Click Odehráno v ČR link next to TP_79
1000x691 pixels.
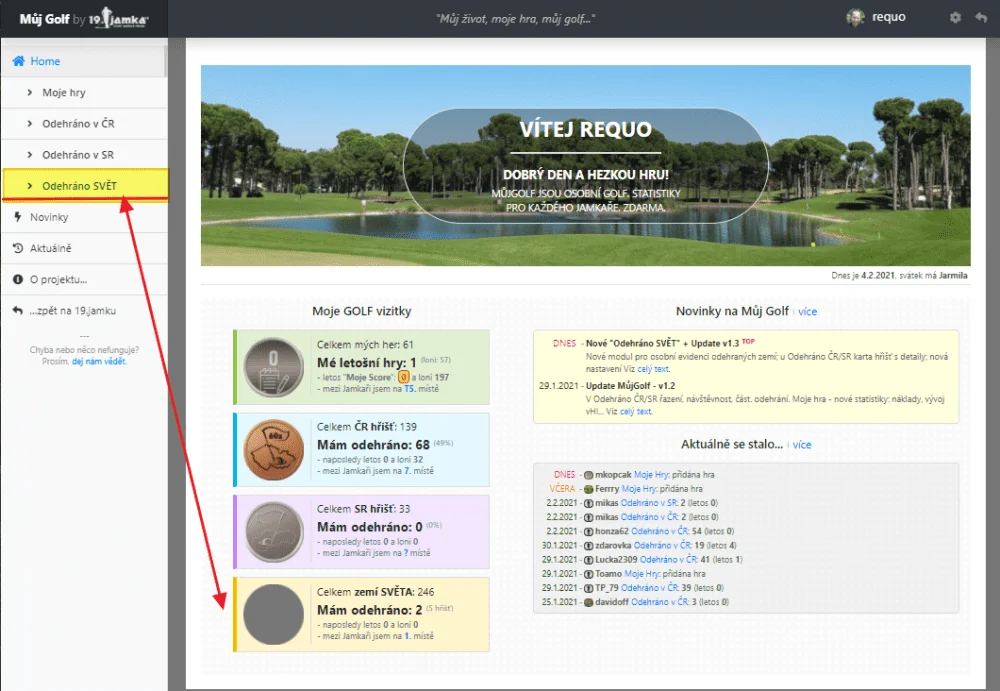(650, 588)
